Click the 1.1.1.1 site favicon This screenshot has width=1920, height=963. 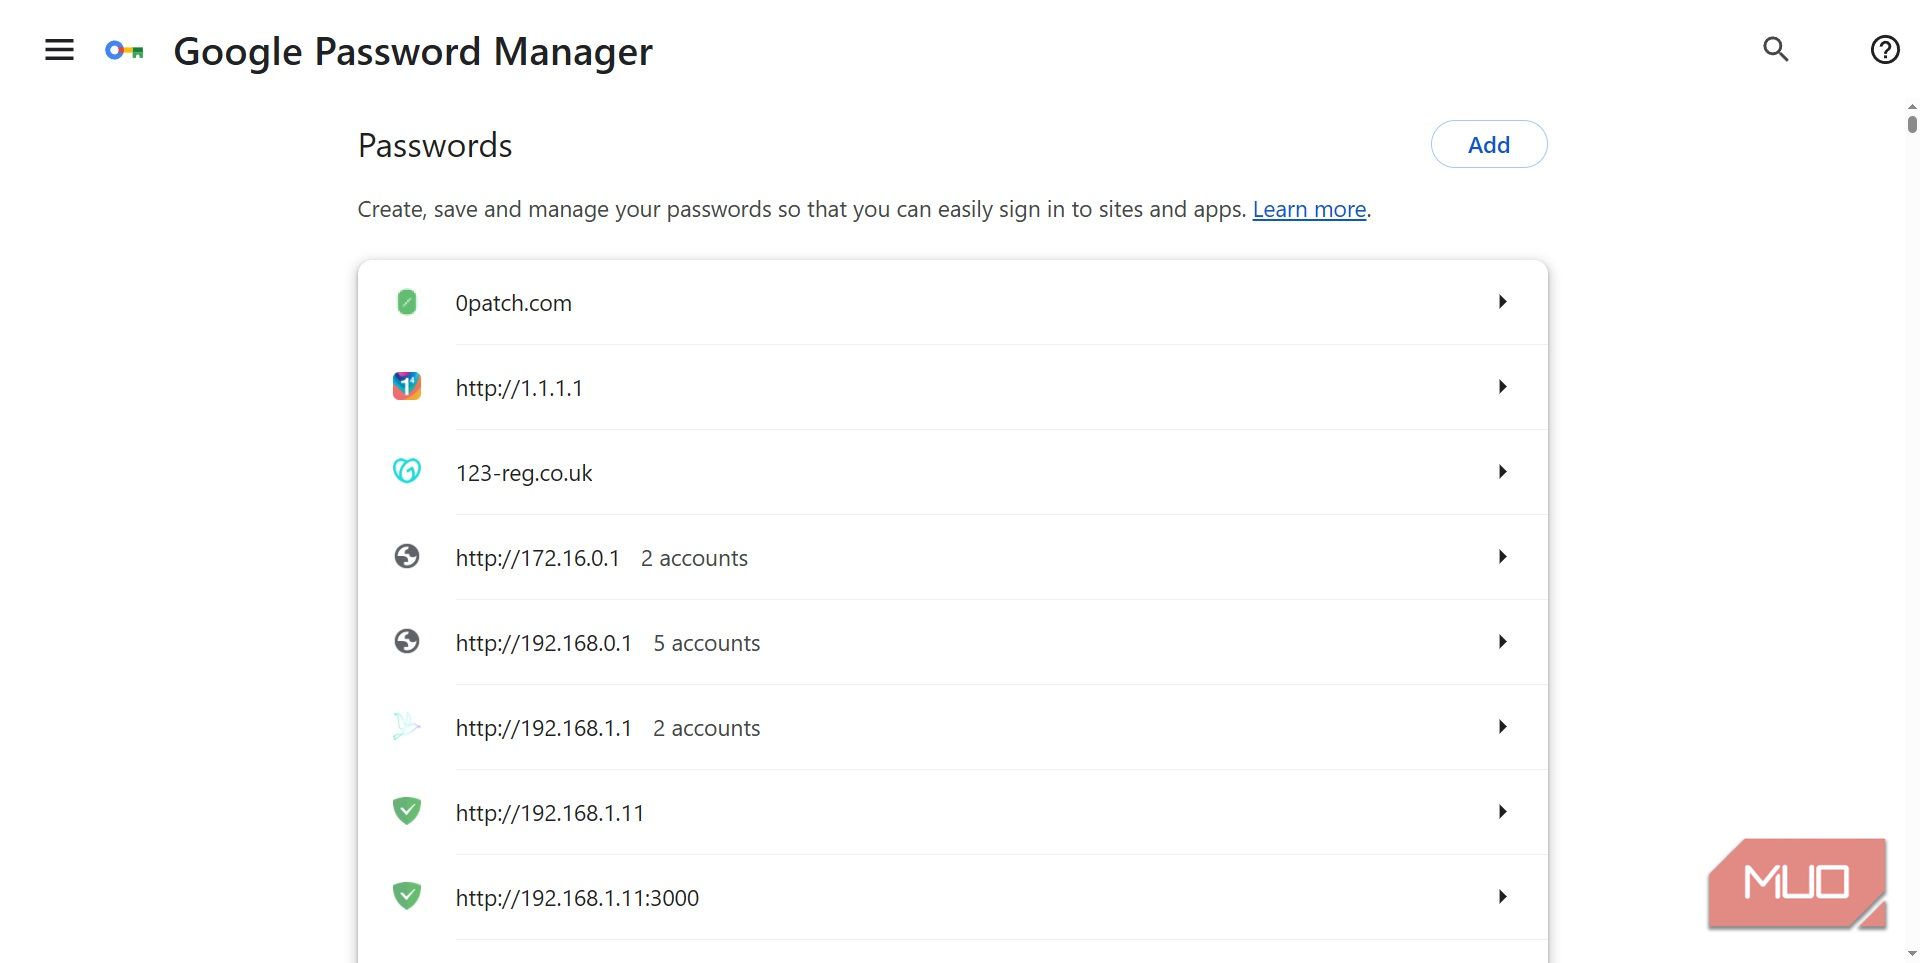(407, 386)
